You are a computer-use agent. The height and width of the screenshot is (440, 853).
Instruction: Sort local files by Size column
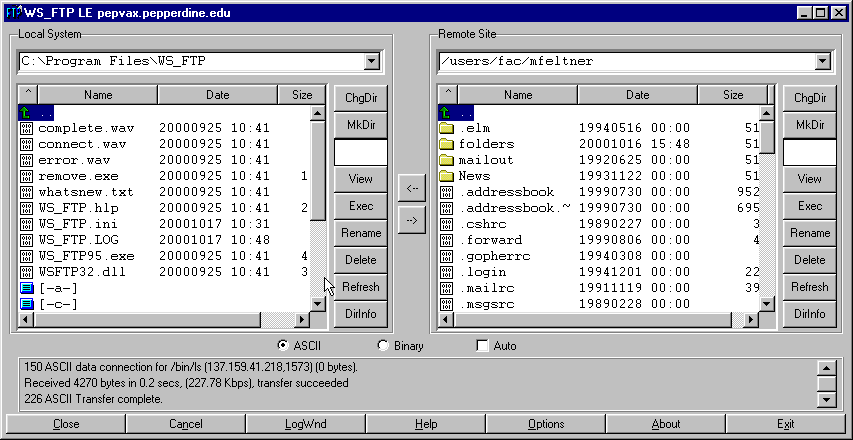302,95
